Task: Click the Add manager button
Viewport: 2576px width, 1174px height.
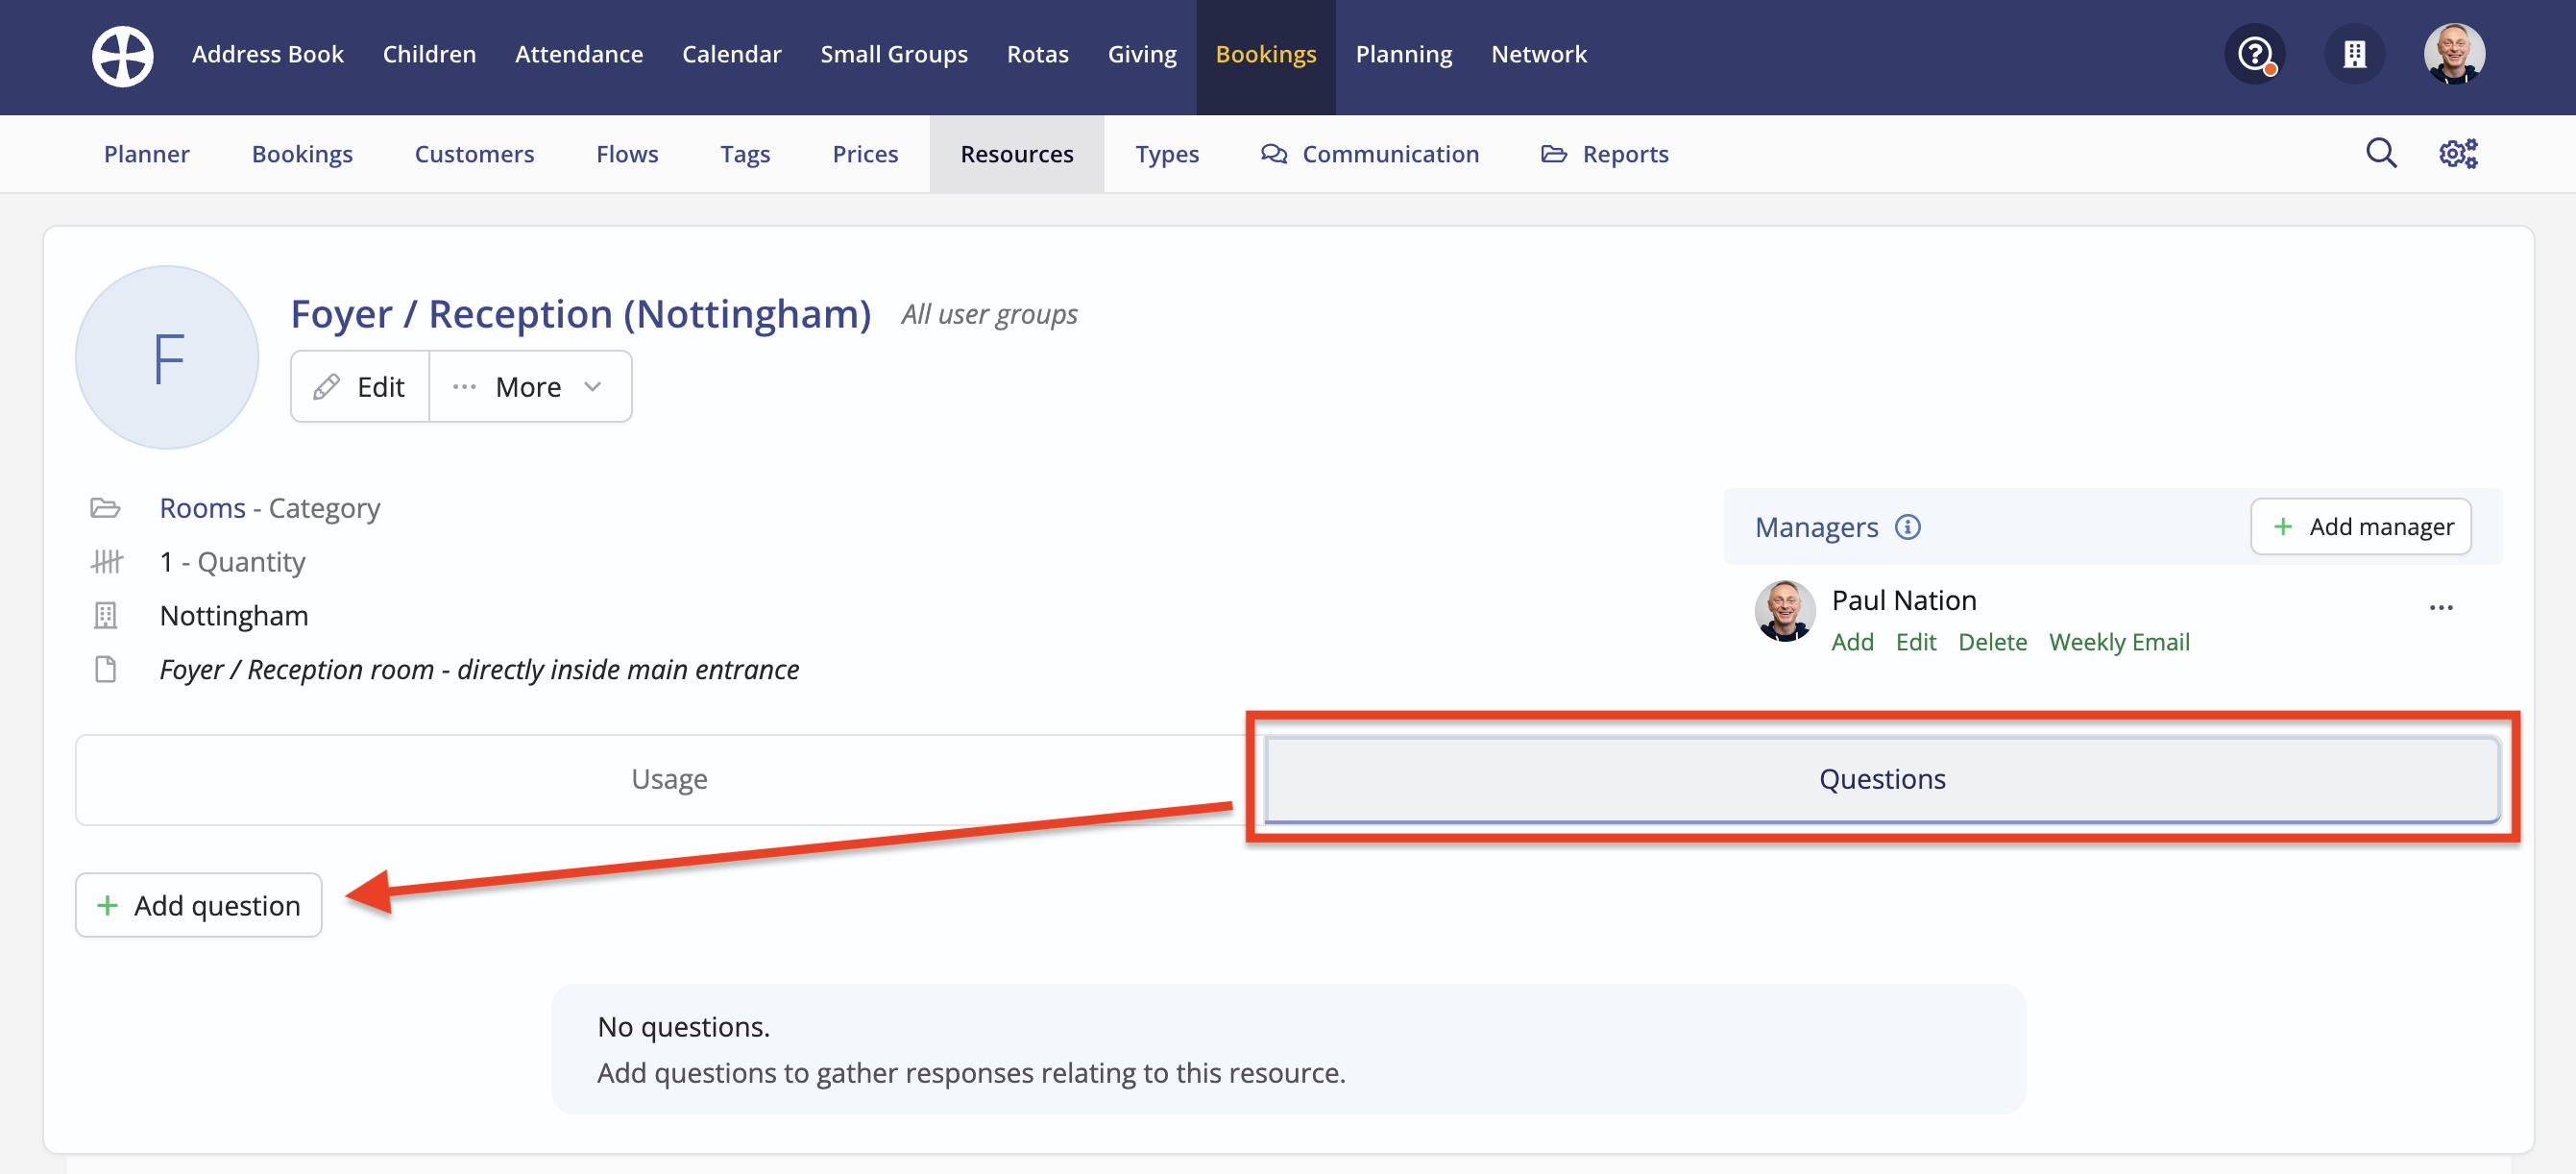Action: pos(2361,527)
